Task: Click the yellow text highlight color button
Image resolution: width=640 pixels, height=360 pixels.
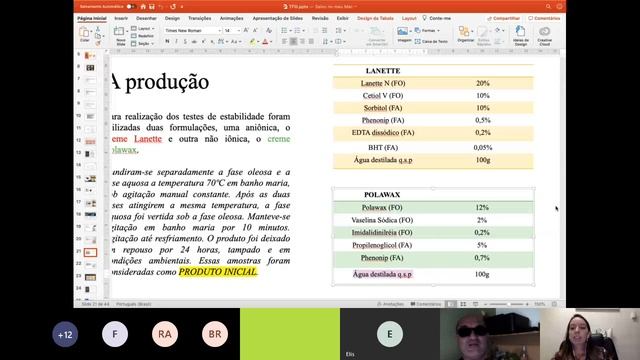Action: pos(252,42)
